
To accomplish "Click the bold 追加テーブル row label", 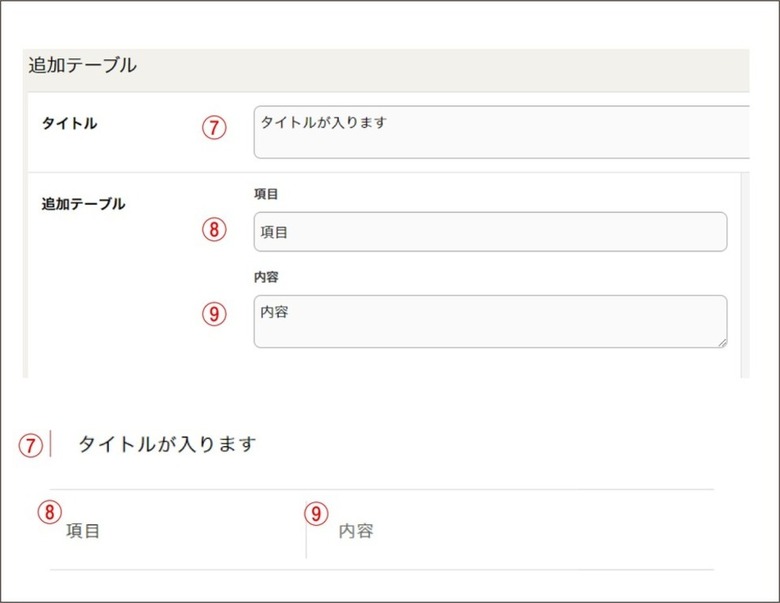I will pos(83,204).
